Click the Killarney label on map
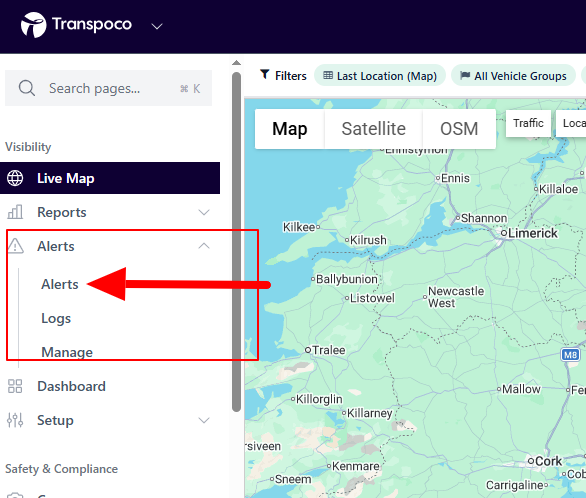This screenshot has width=586, height=498. point(370,413)
